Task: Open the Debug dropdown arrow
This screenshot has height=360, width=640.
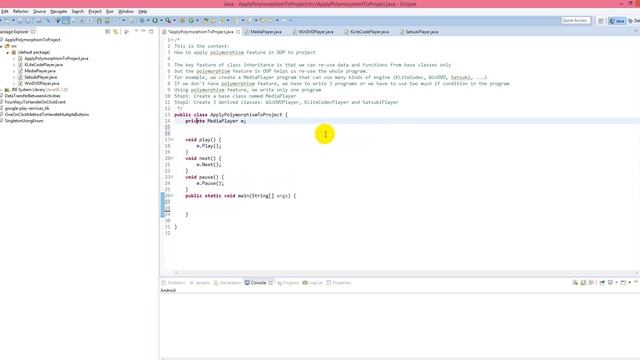Action: click(x=148, y=20)
